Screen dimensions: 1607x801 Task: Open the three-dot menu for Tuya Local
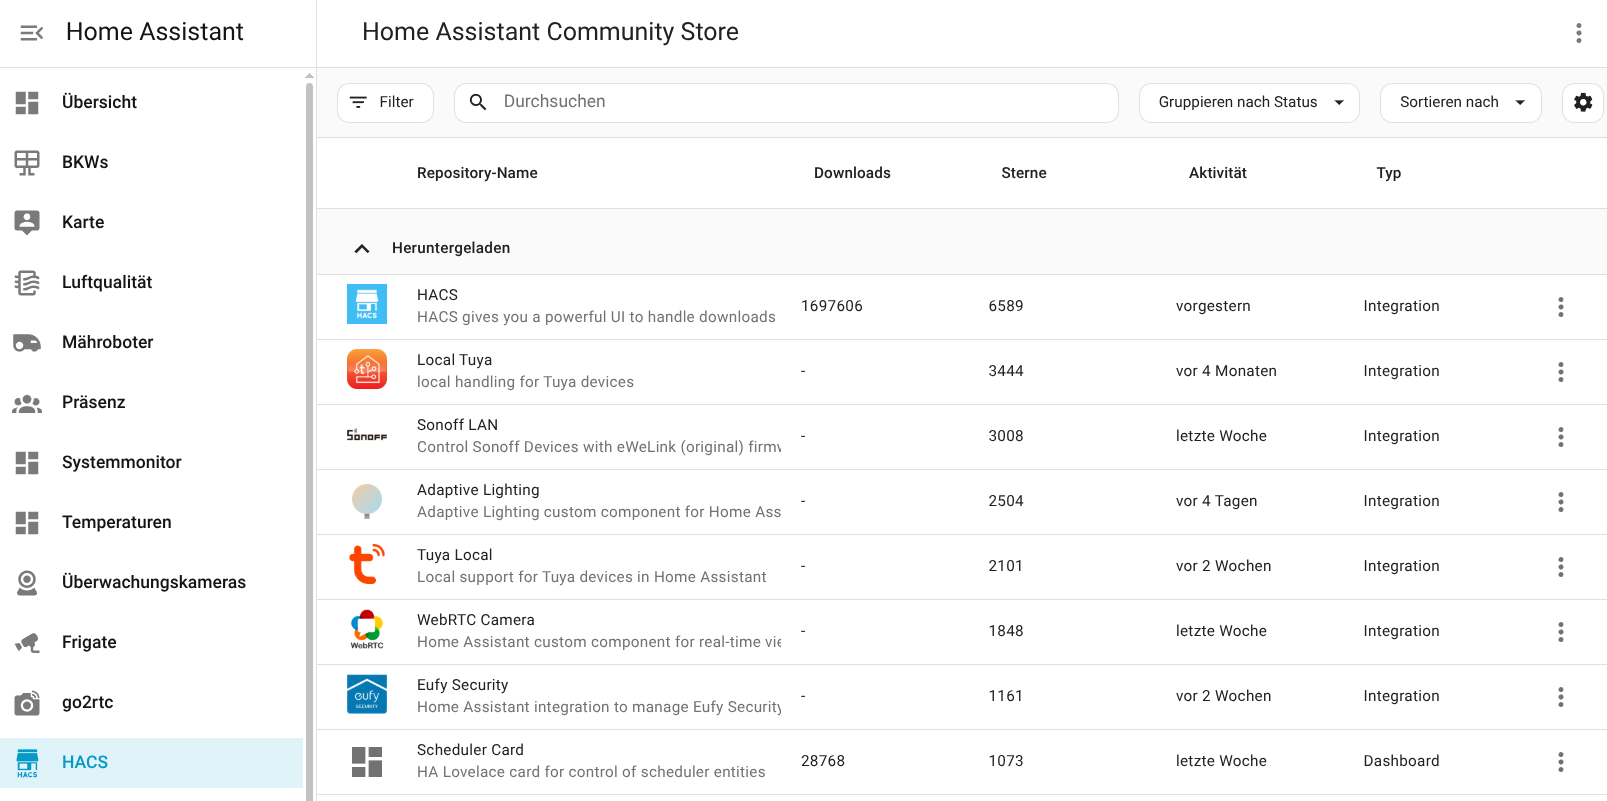click(x=1561, y=567)
